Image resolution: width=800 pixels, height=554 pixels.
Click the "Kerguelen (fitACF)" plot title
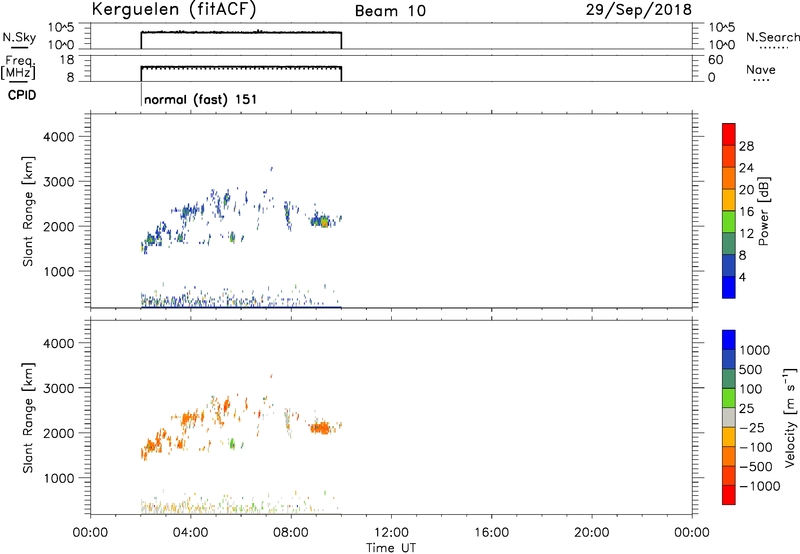(x=173, y=10)
